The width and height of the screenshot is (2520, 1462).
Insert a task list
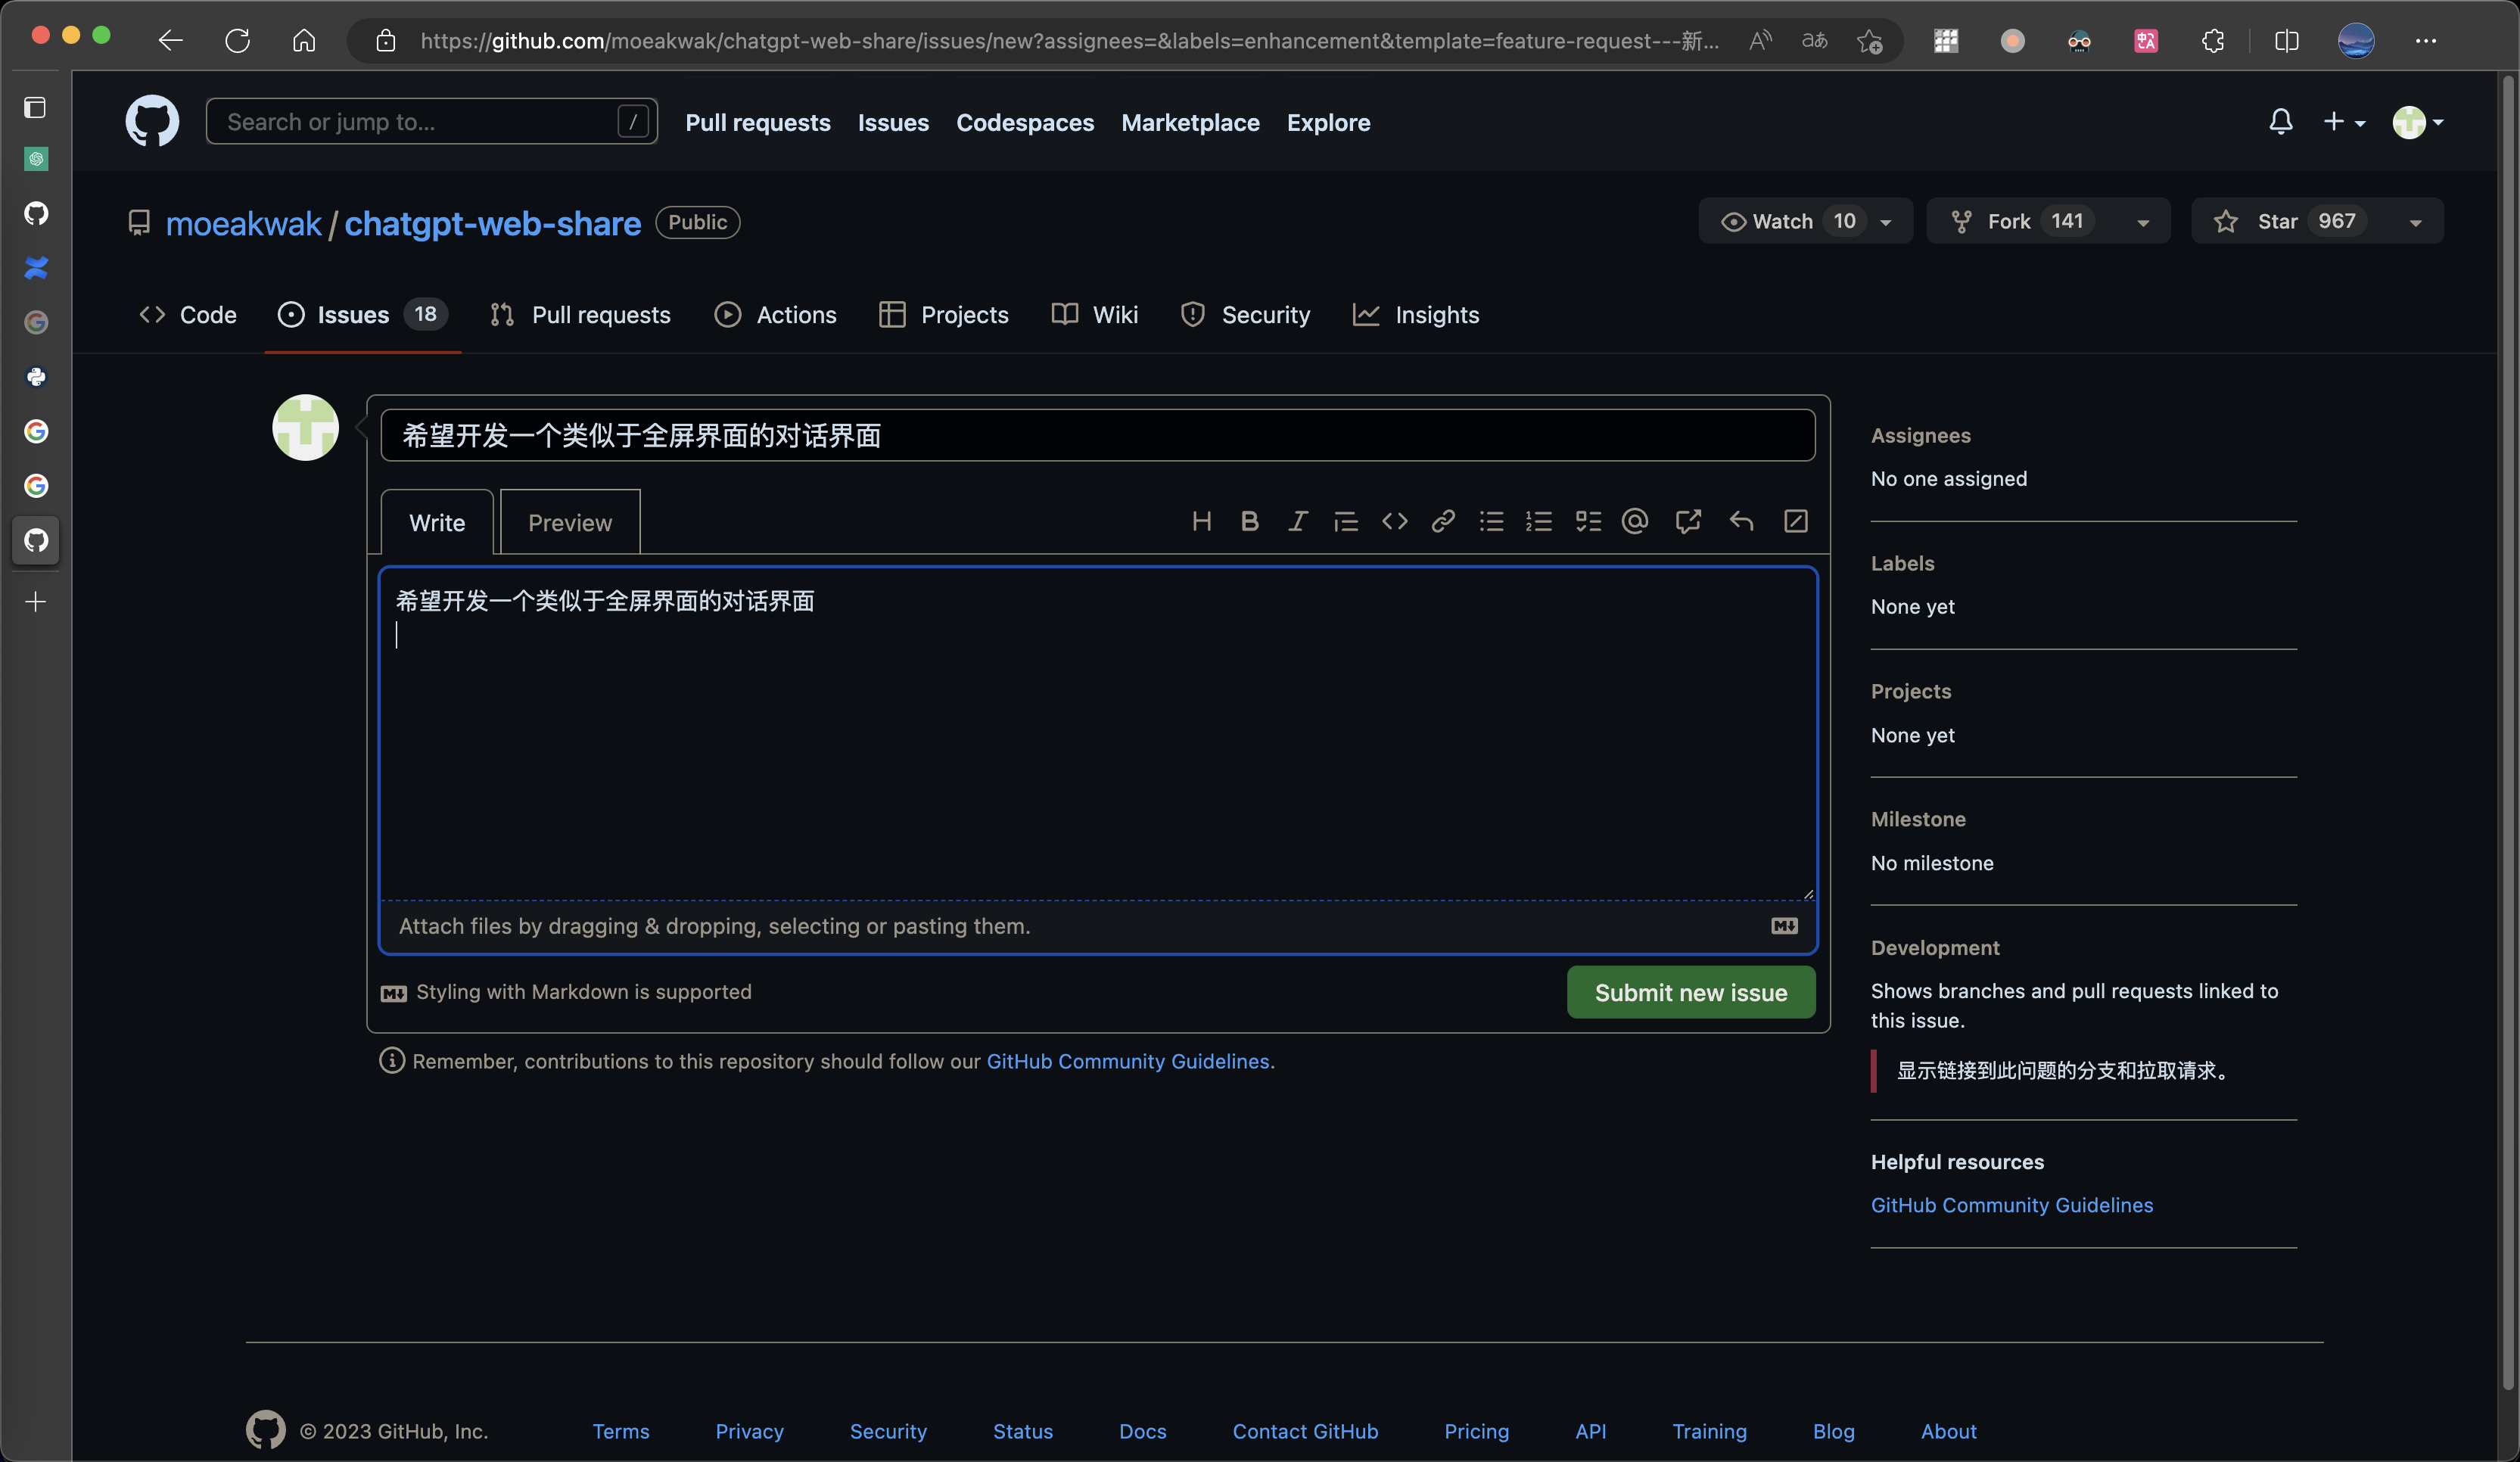1587,521
